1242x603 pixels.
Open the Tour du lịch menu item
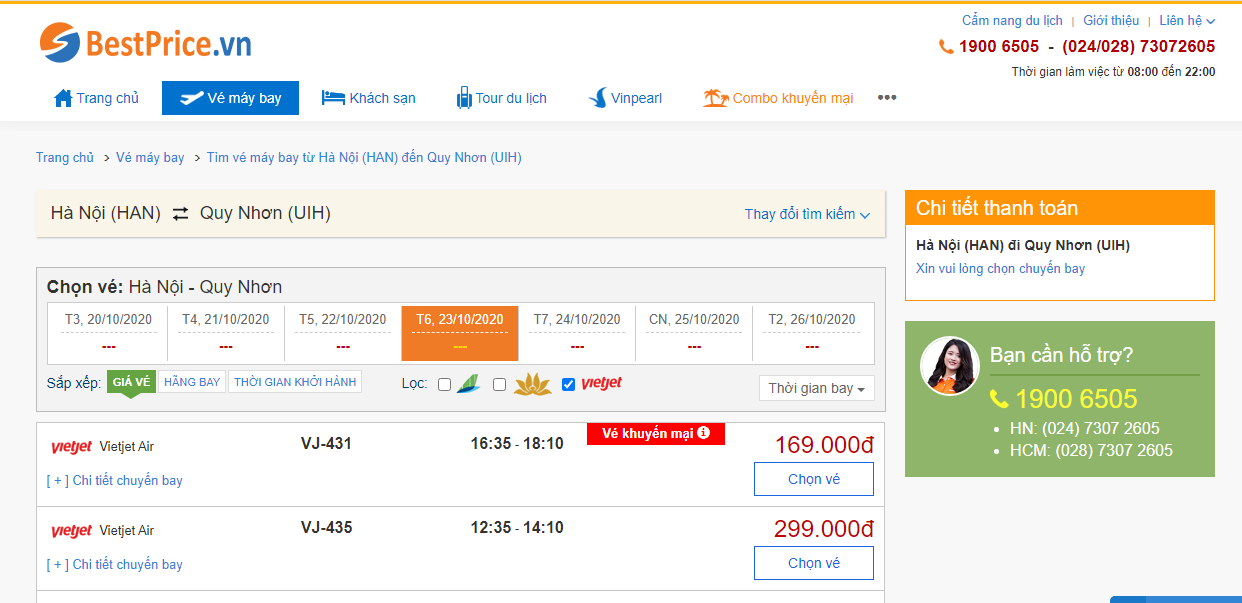tap(501, 98)
